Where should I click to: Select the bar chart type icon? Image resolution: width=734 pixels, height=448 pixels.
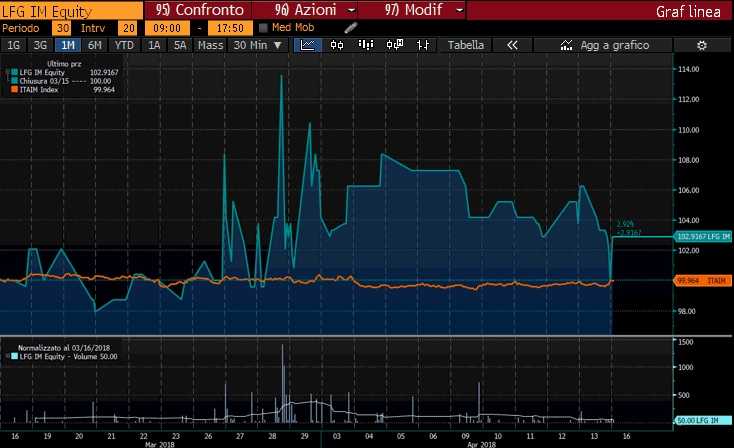(367, 45)
